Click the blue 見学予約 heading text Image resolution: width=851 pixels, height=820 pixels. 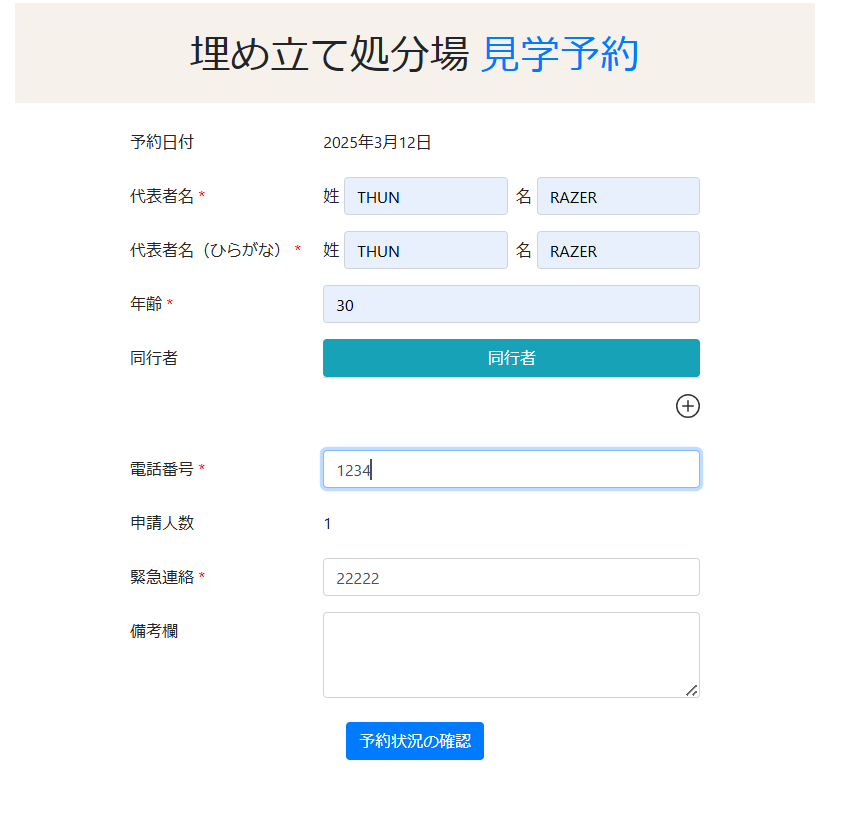pyautogui.click(x=559, y=54)
